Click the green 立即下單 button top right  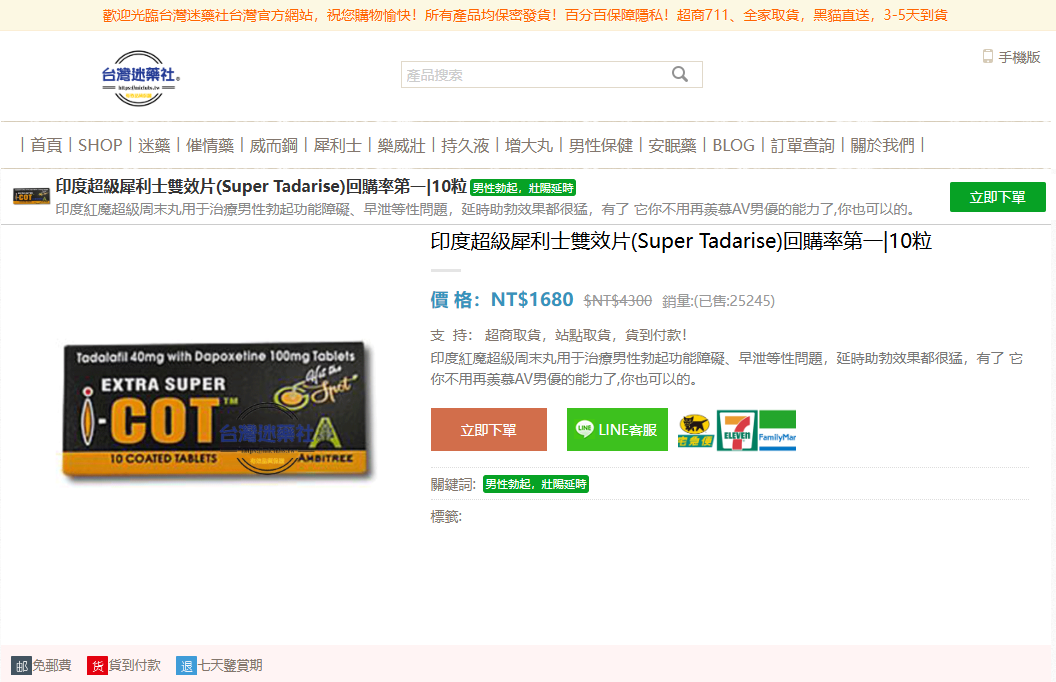(x=997, y=196)
